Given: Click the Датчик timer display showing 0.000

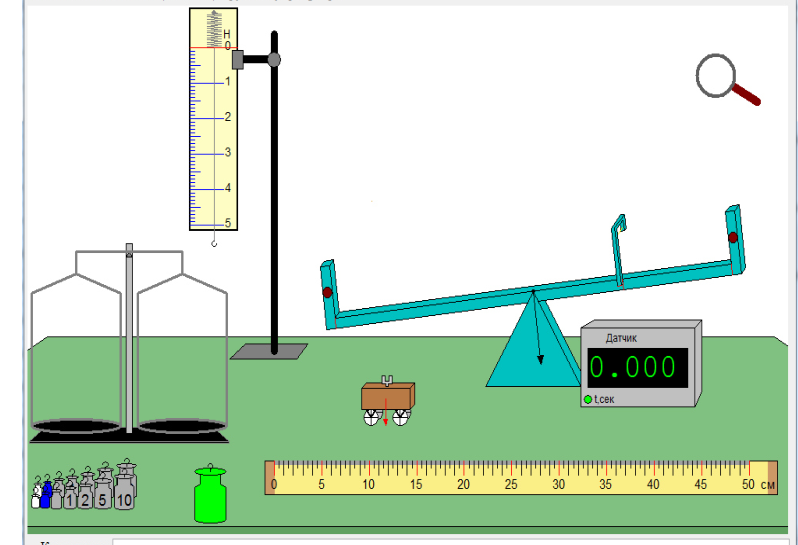Looking at the screenshot, I should tap(638, 367).
